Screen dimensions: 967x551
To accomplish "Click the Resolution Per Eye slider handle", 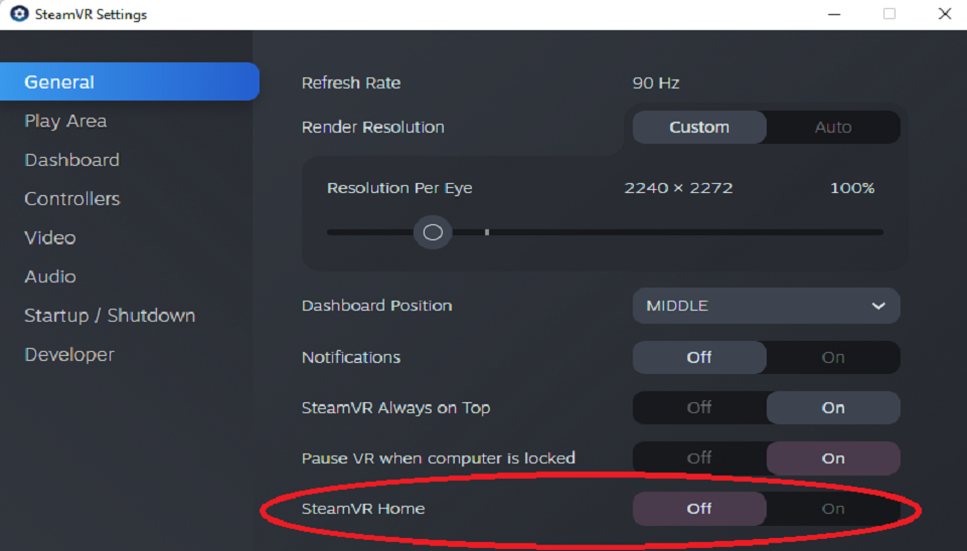I will [x=433, y=232].
